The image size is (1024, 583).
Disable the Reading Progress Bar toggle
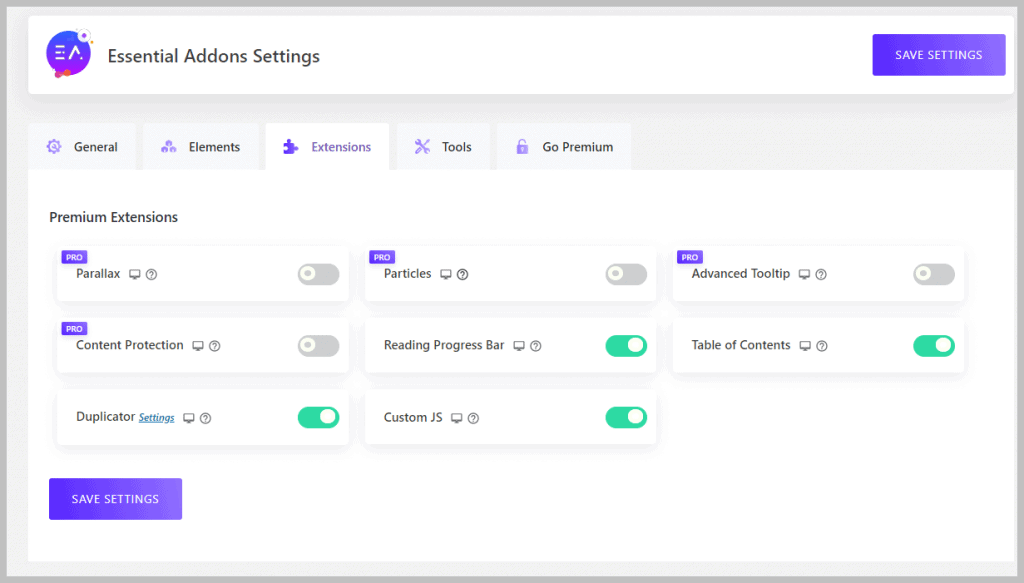click(626, 345)
